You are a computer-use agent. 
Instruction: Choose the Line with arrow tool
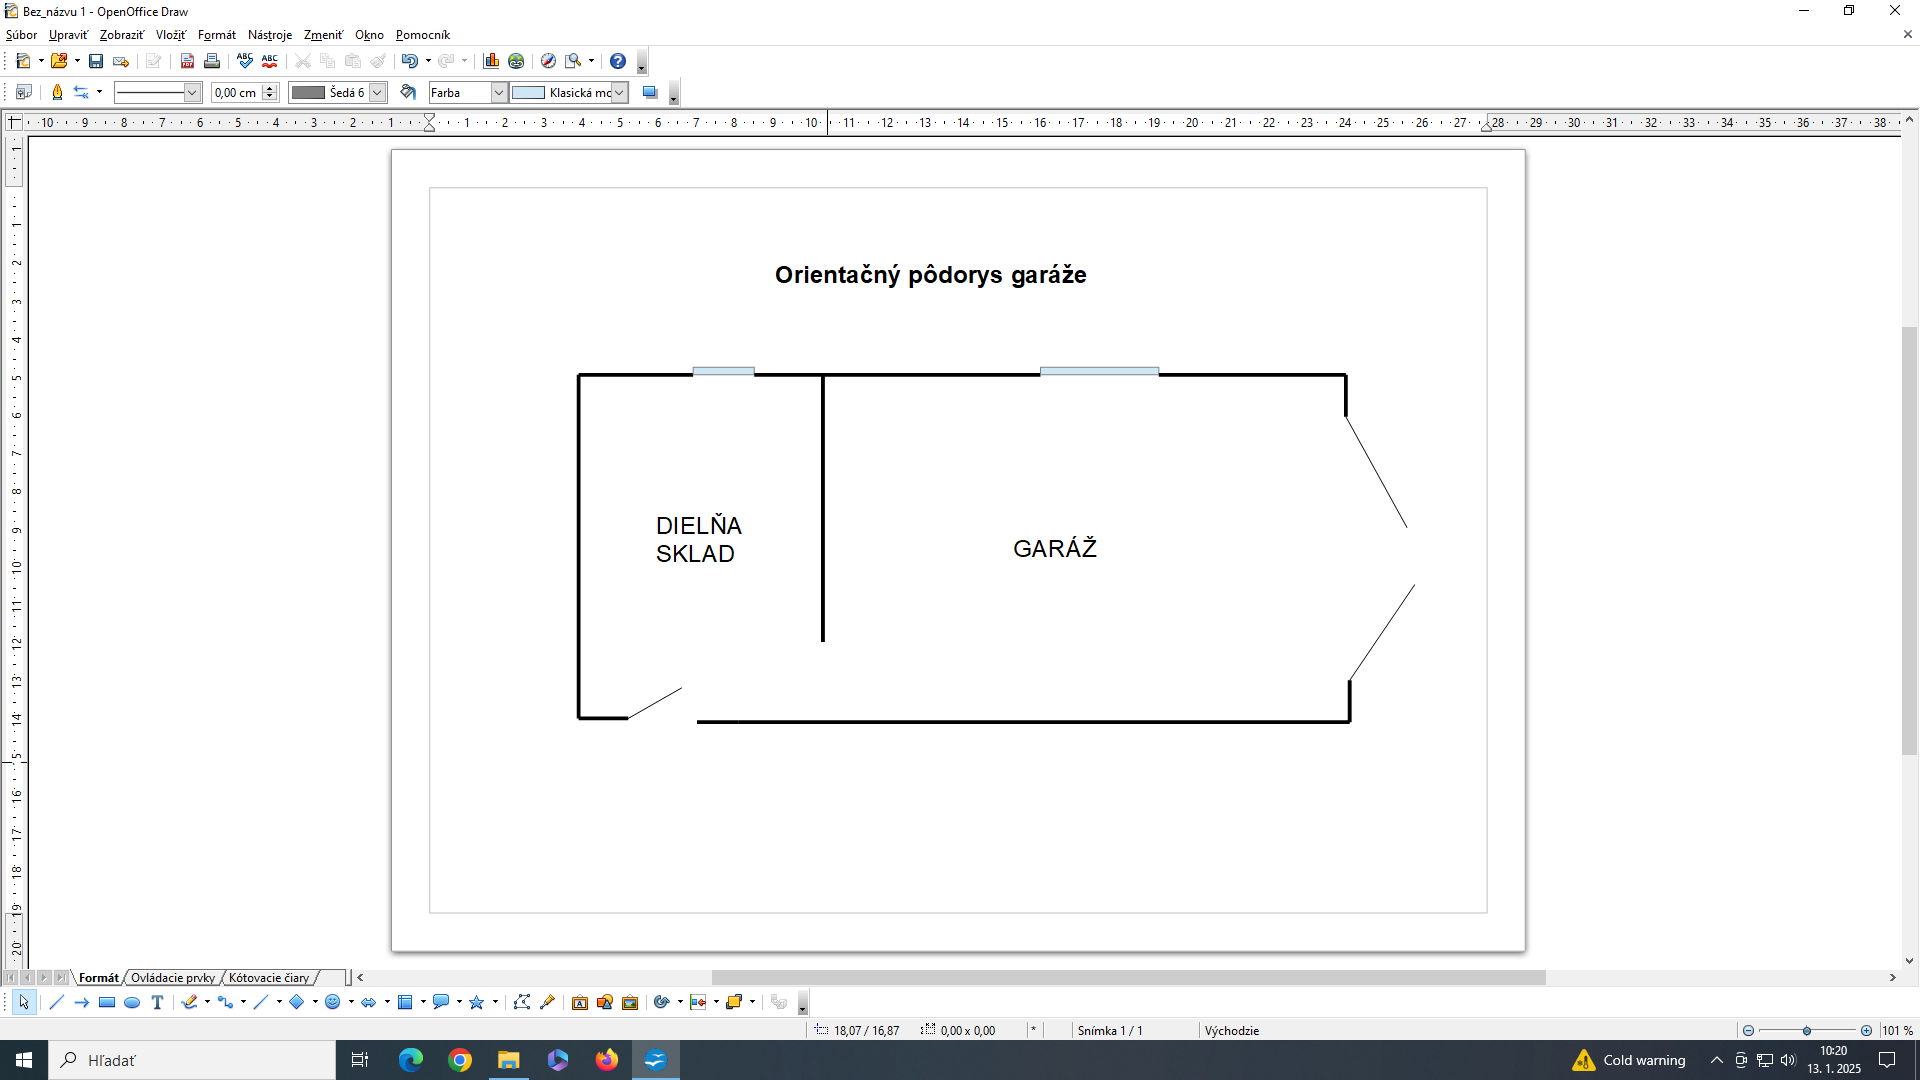coord(82,1002)
